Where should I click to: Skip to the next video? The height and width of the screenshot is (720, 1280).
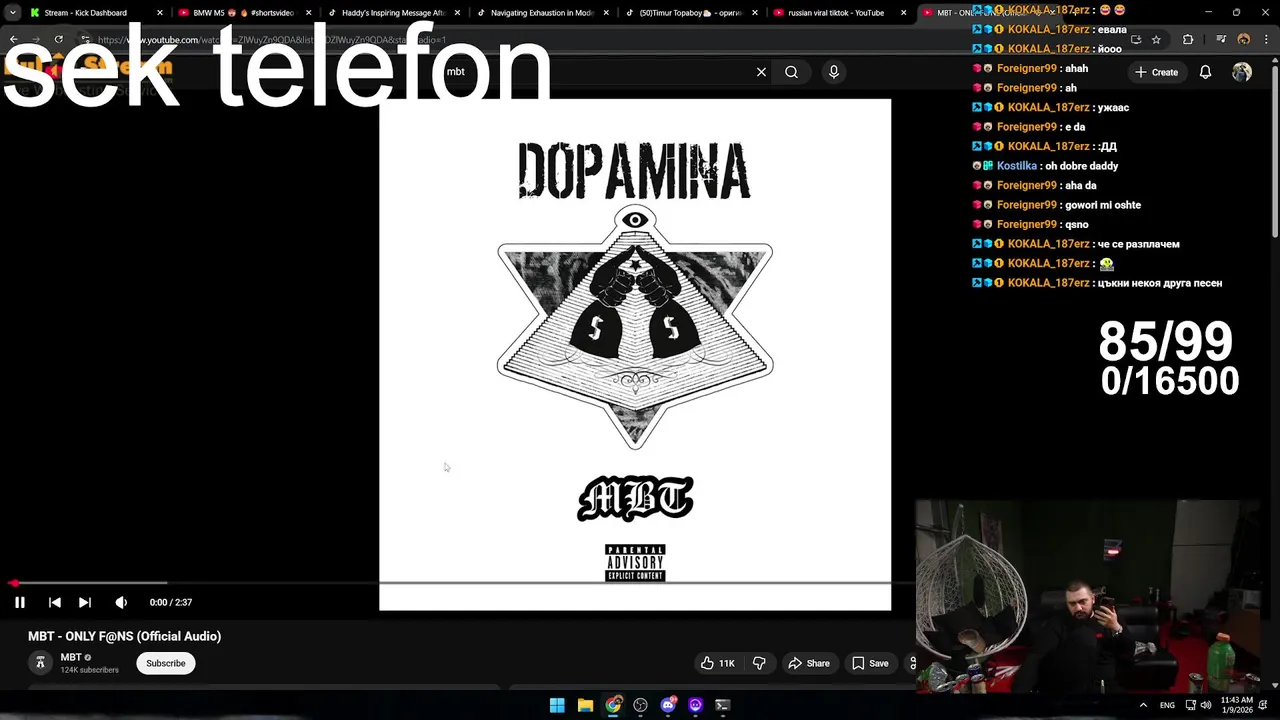(85, 602)
